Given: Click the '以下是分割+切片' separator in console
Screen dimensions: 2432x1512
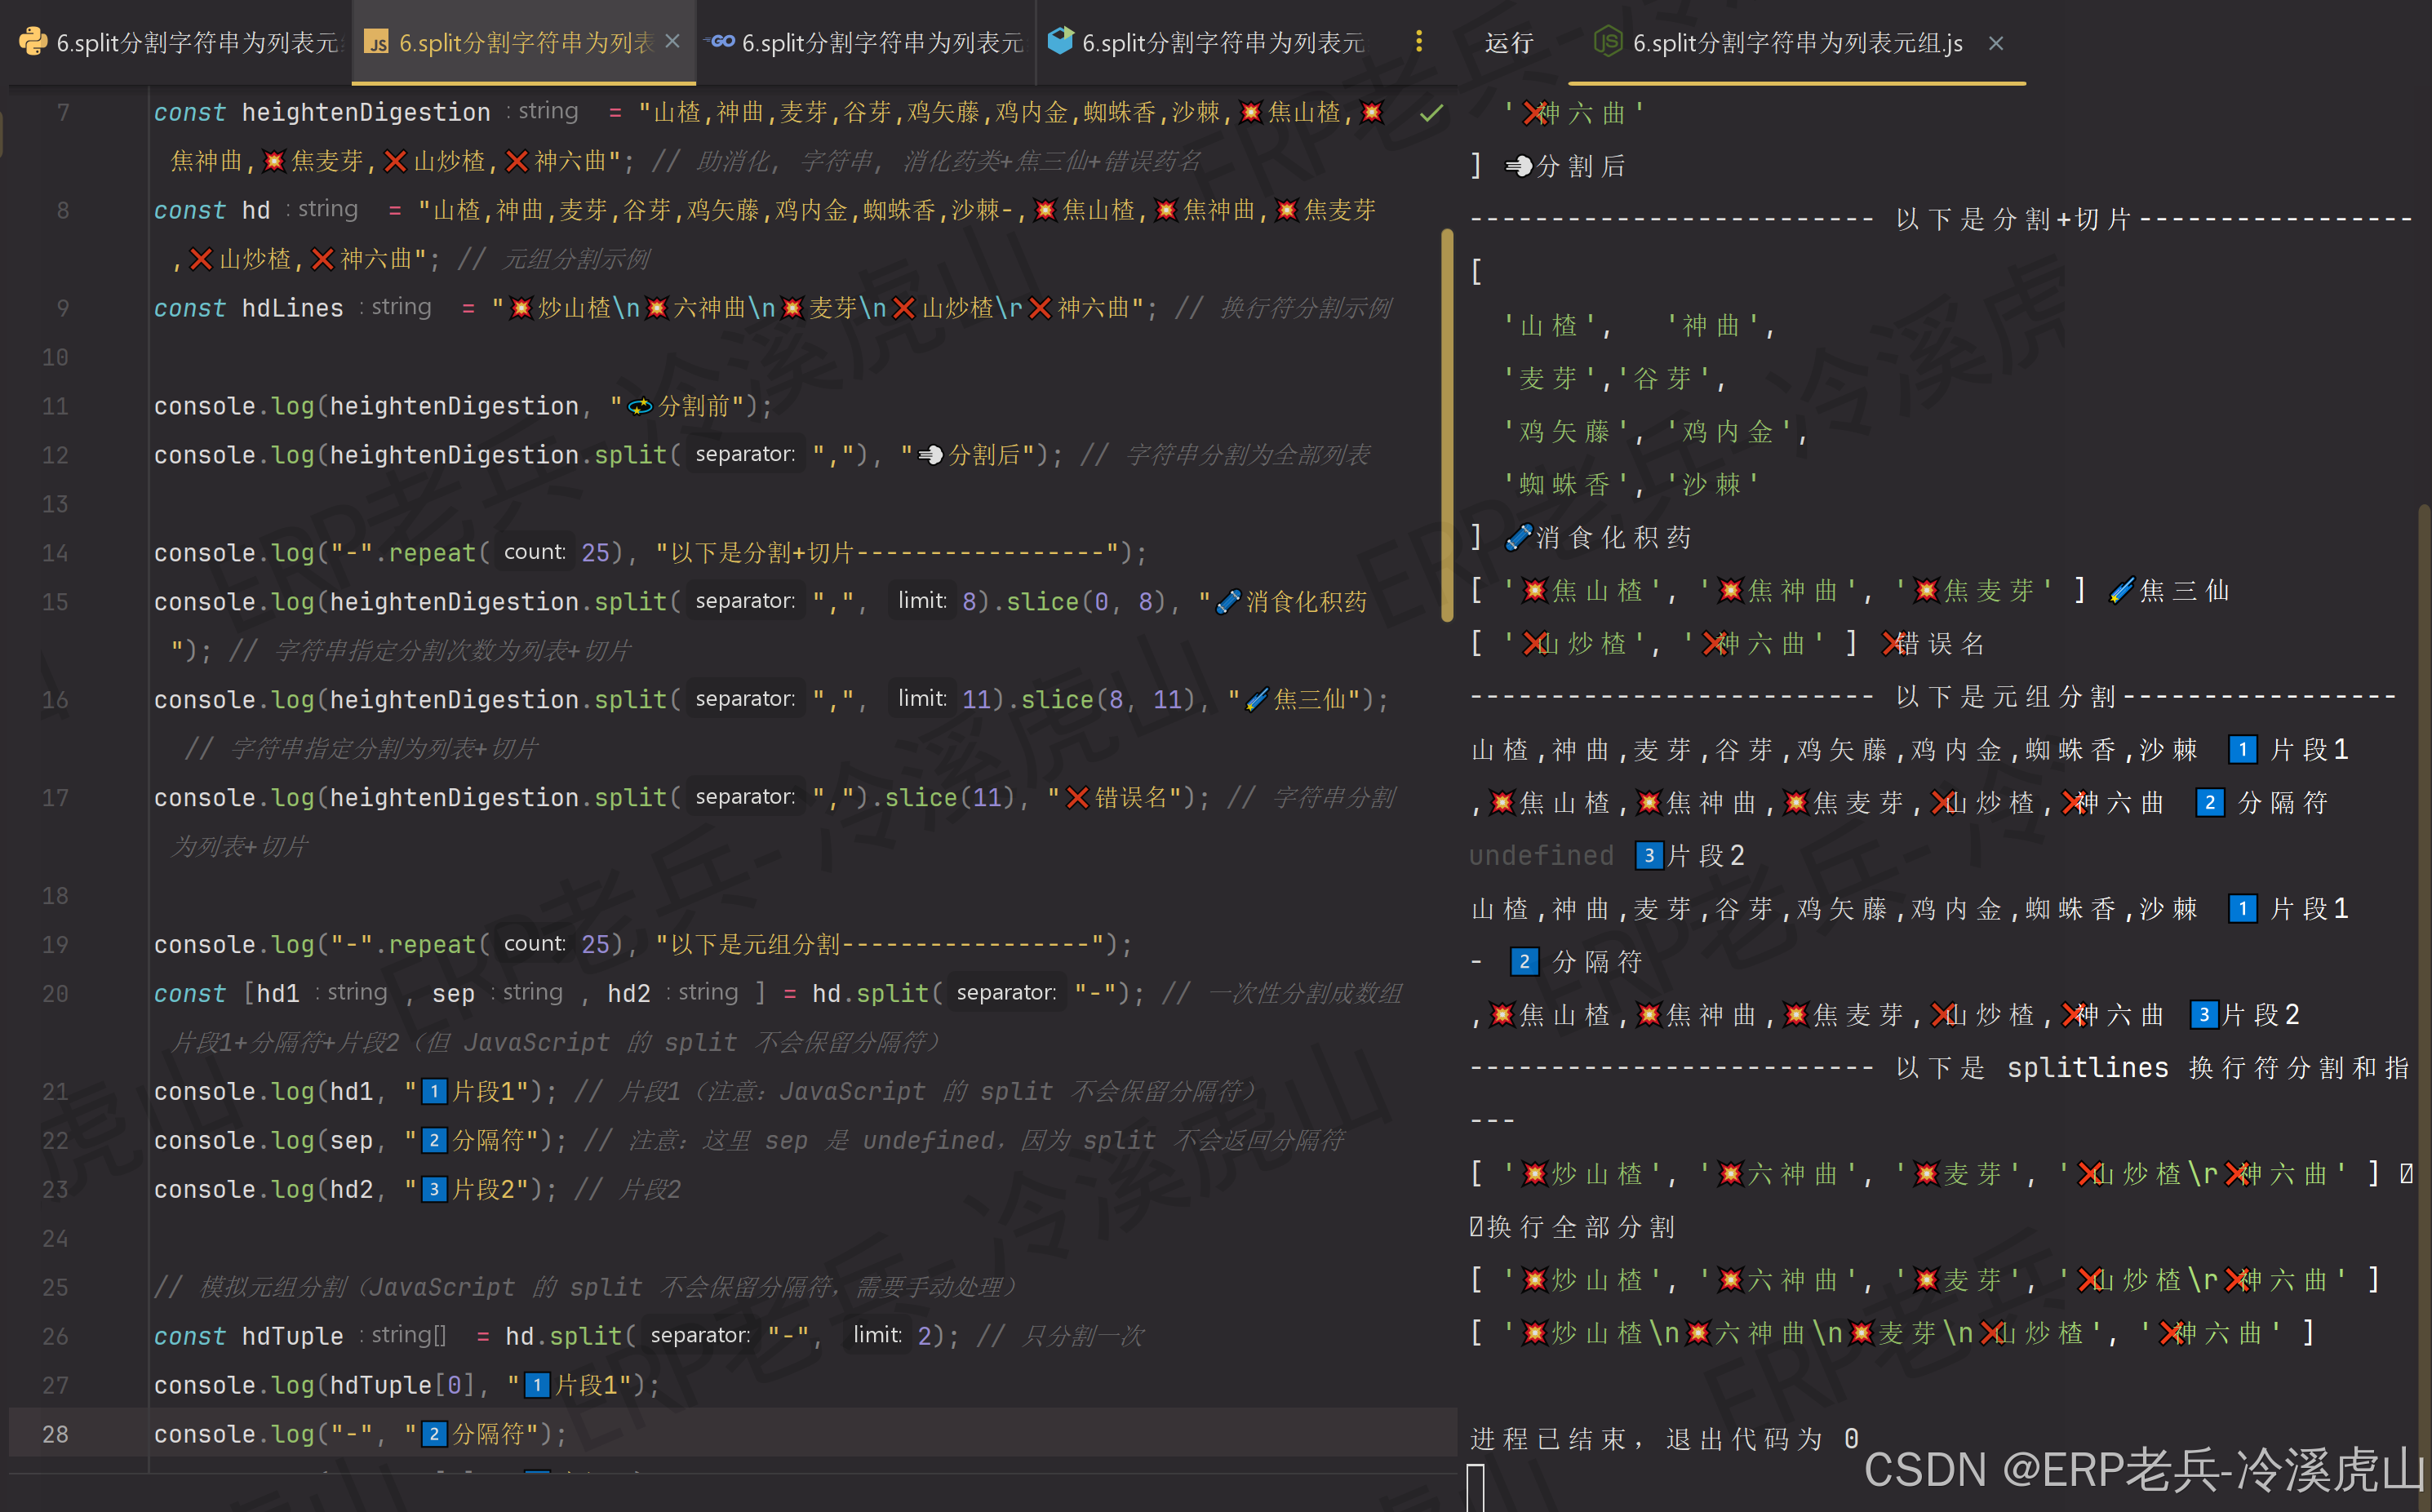Looking at the screenshot, I should (1941, 219).
